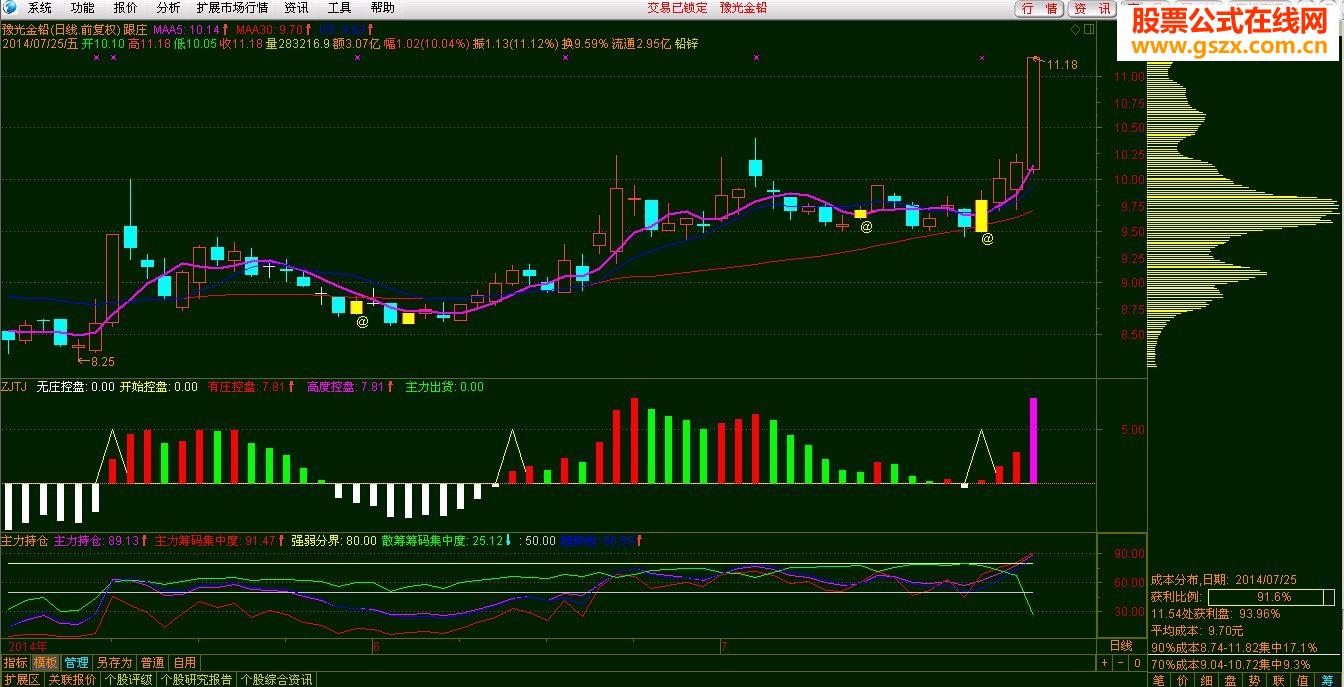1344x687 pixels.
Task: Switch the side panel to 细 tab
Action: point(1207,680)
